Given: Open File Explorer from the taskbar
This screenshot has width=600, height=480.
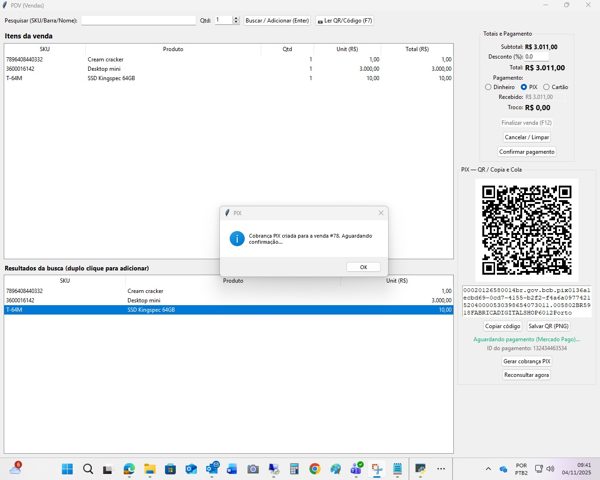Looking at the screenshot, I should [150, 469].
